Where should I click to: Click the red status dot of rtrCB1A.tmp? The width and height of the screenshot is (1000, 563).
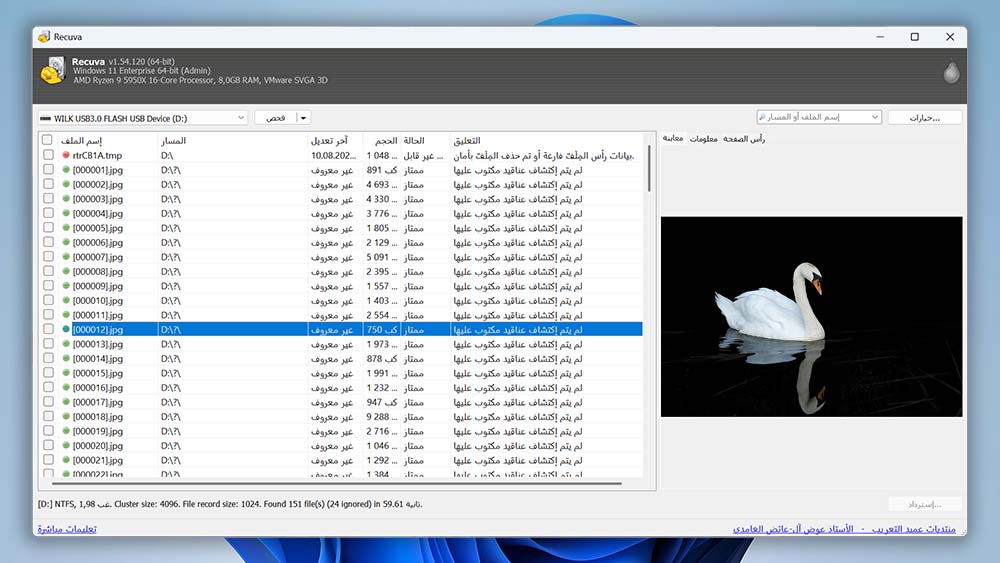click(x=66, y=155)
